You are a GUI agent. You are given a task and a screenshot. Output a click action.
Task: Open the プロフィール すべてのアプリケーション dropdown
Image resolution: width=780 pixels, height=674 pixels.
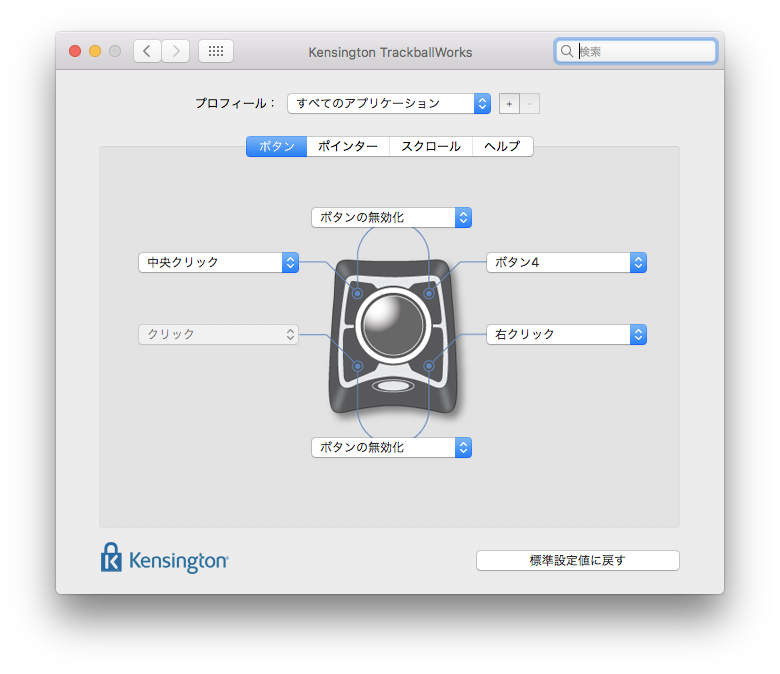pyautogui.click(x=389, y=103)
